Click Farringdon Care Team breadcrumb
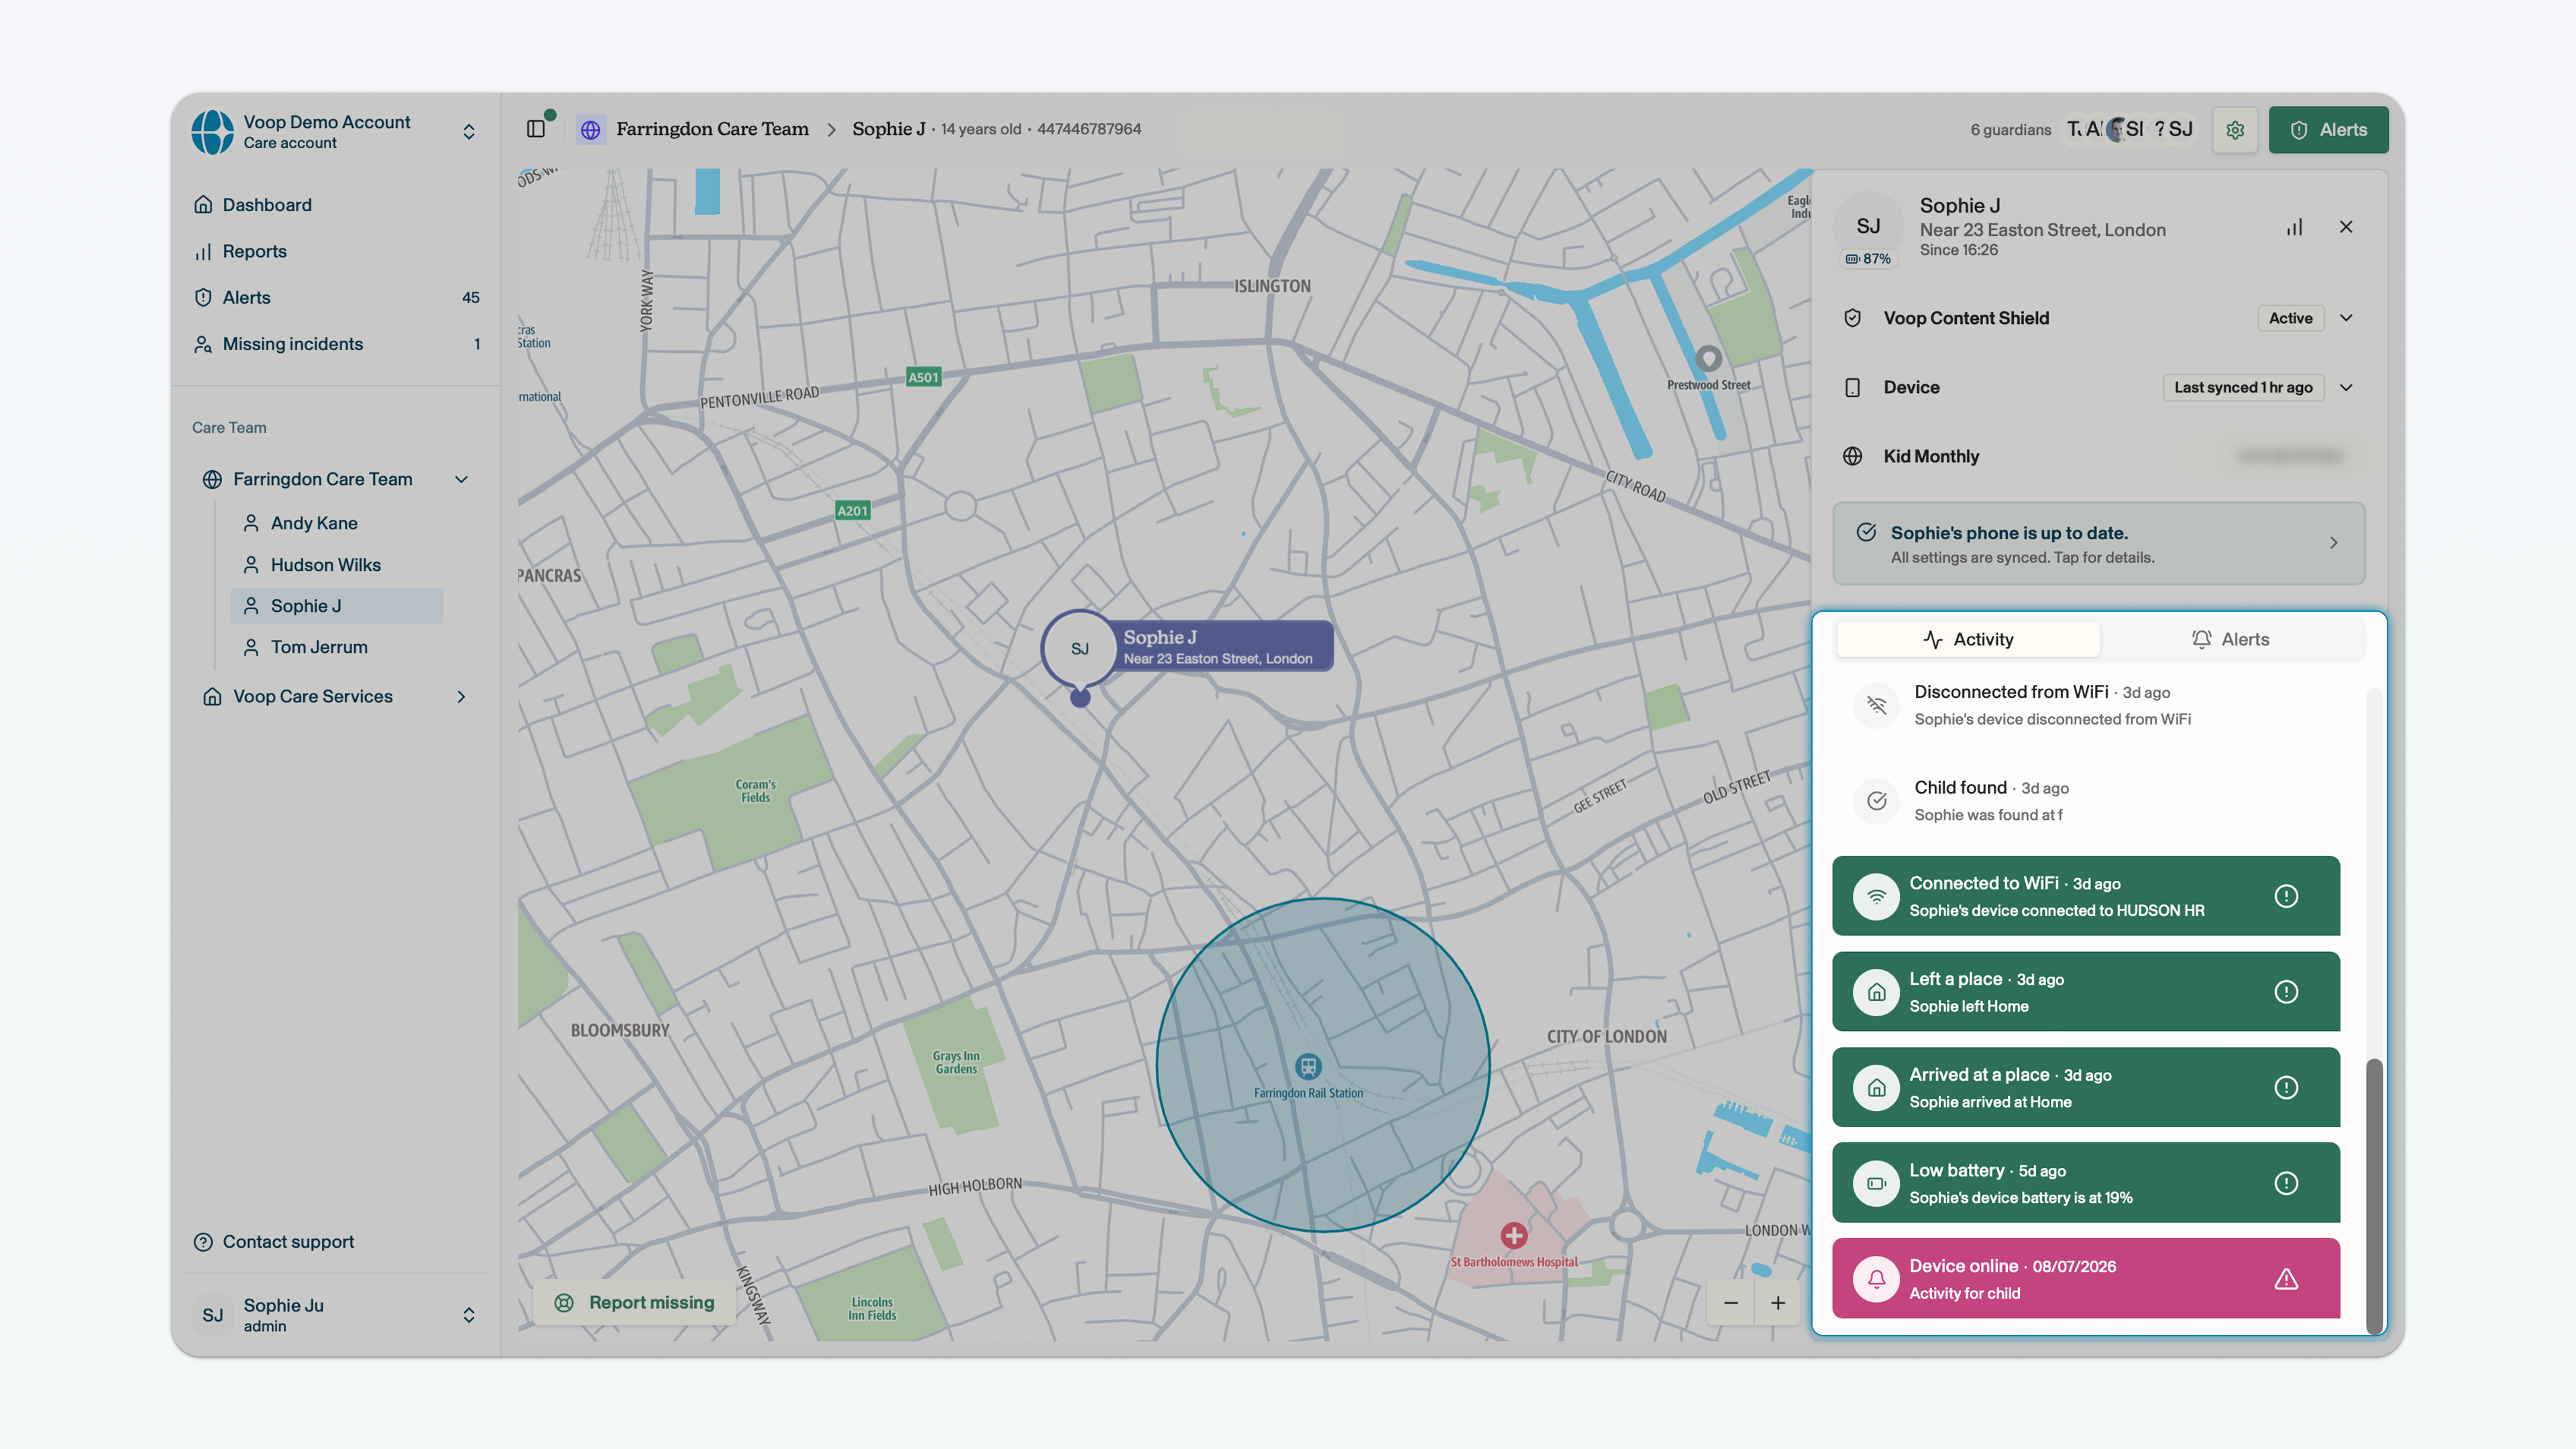Image resolution: width=2576 pixels, height=1449 pixels. tap(712, 129)
